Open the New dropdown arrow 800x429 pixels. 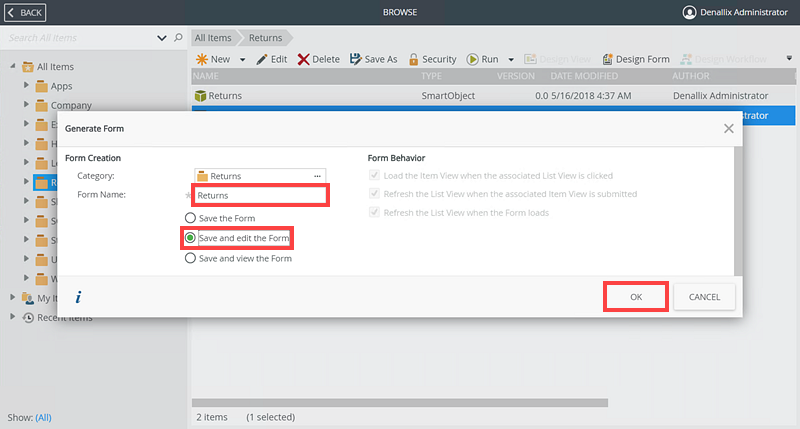click(242, 60)
